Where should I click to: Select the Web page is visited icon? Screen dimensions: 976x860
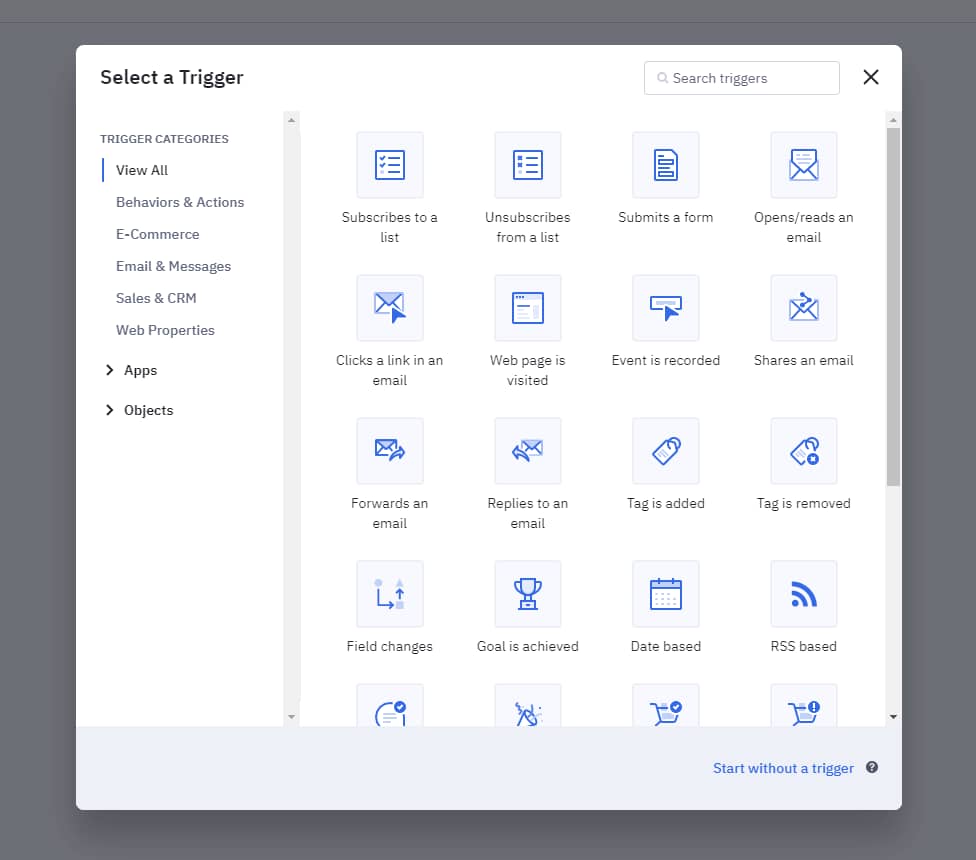[x=528, y=308]
